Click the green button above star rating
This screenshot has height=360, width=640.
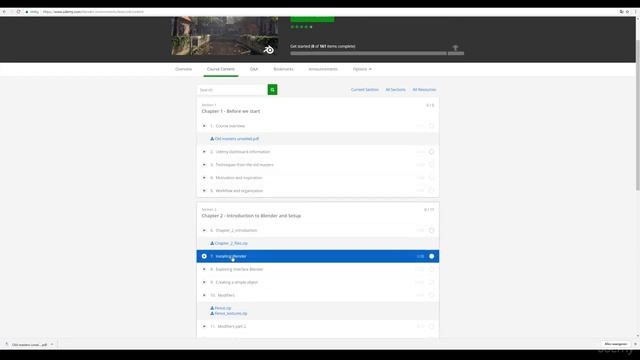(312, 19)
